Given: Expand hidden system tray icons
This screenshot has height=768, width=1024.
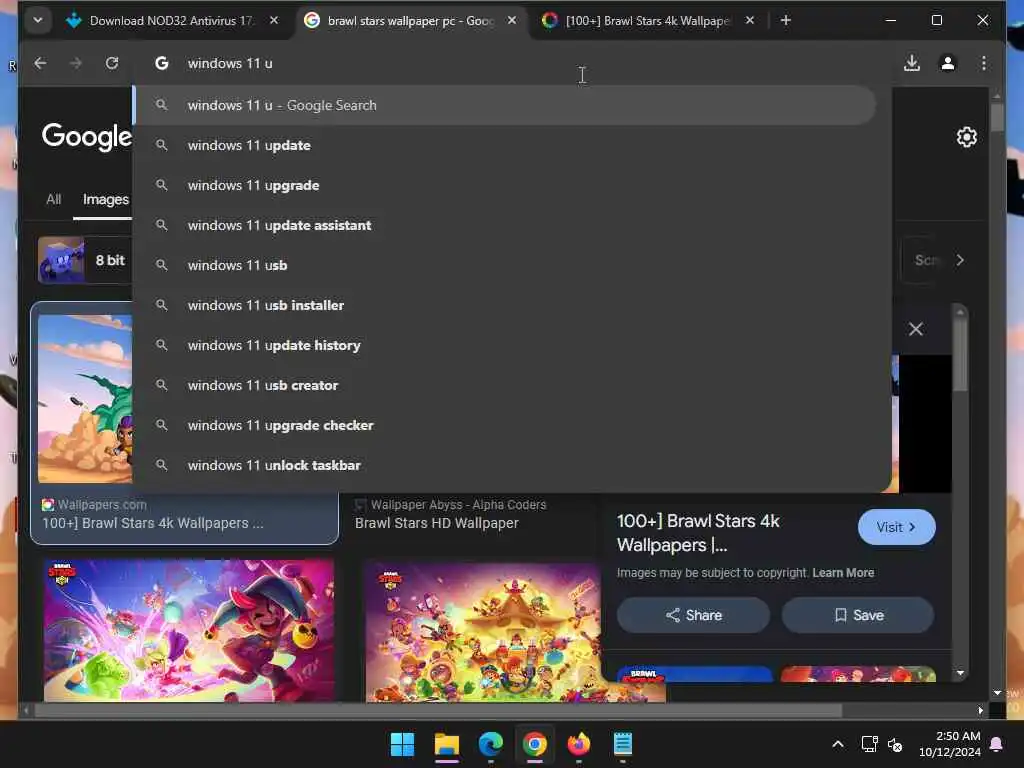Looking at the screenshot, I should pos(838,744).
